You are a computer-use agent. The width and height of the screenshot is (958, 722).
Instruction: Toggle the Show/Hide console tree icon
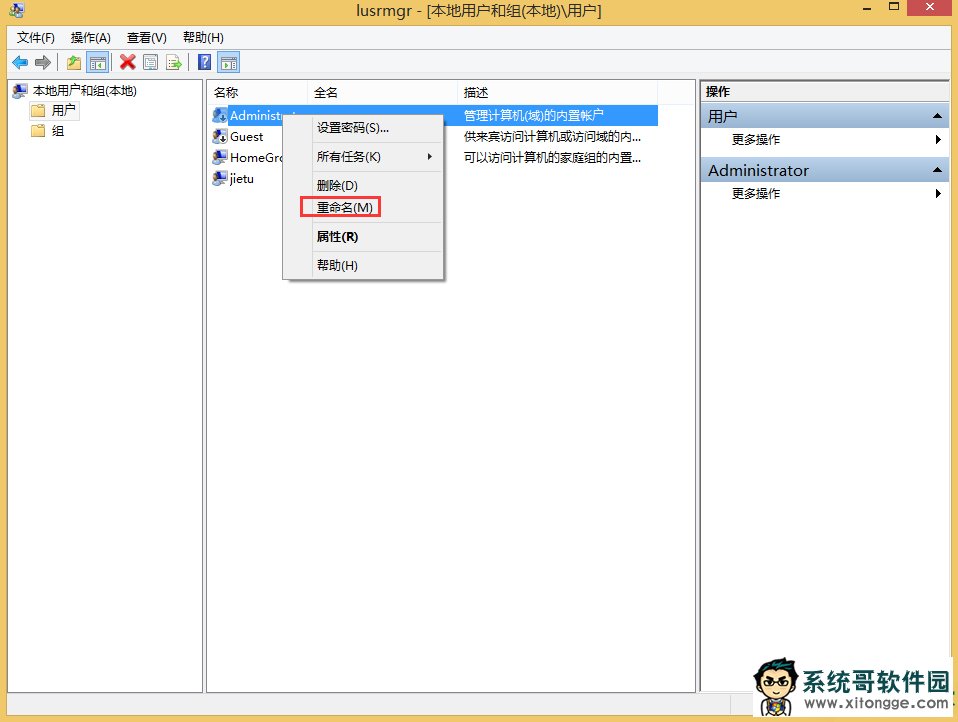click(x=97, y=62)
